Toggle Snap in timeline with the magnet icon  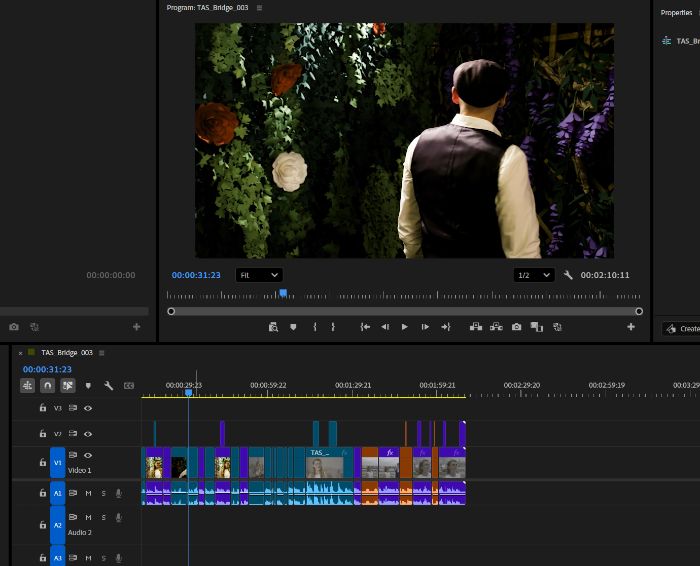pyautogui.click(x=47, y=385)
